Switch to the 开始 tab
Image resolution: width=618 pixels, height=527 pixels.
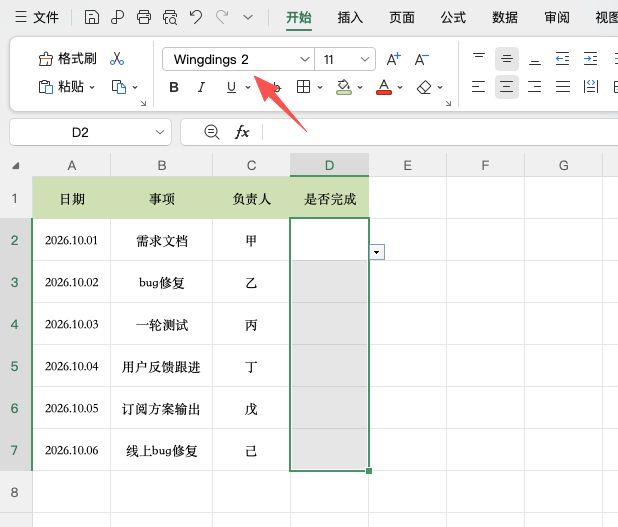(x=299, y=18)
